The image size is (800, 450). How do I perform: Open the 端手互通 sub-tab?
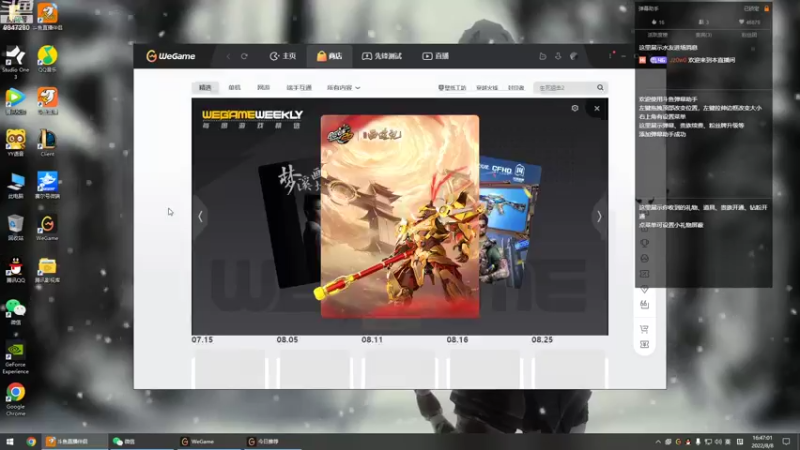click(x=299, y=88)
